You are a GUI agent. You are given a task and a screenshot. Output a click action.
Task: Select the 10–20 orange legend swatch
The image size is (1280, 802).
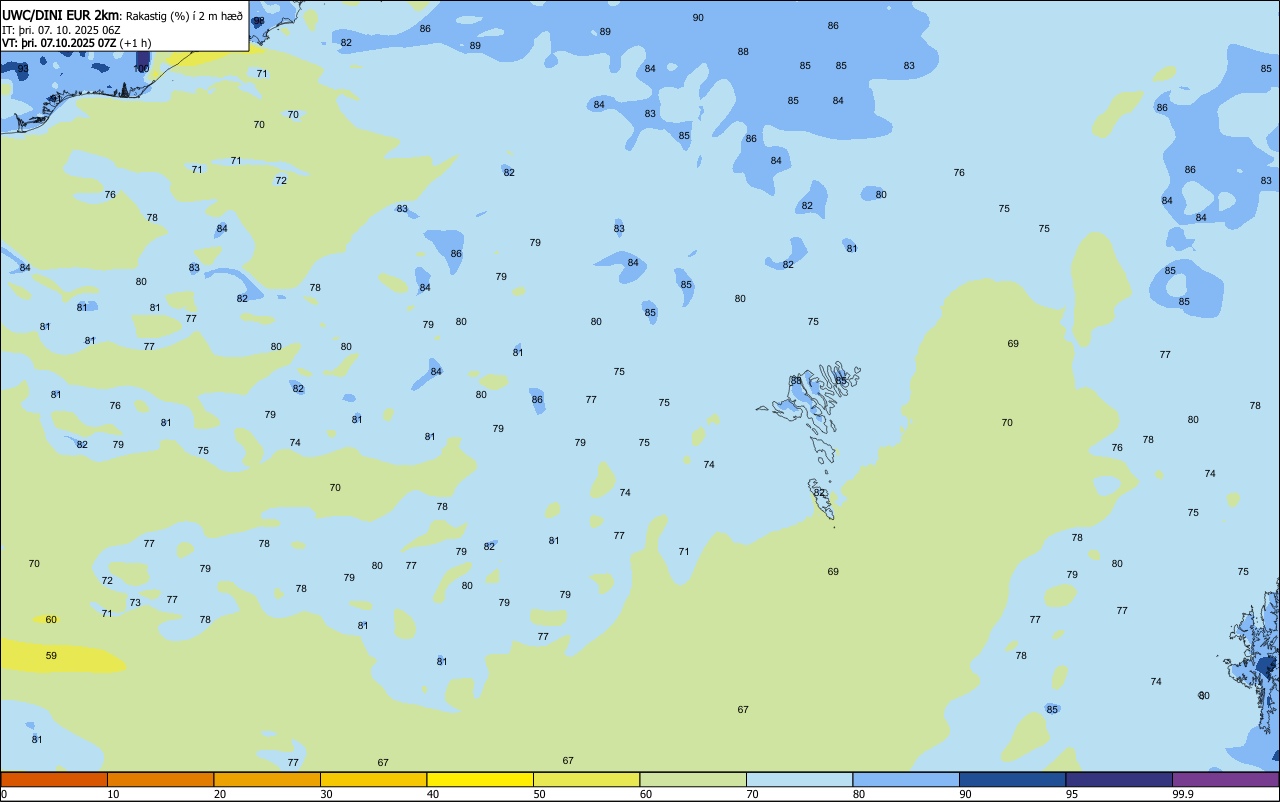coord(160,779)
